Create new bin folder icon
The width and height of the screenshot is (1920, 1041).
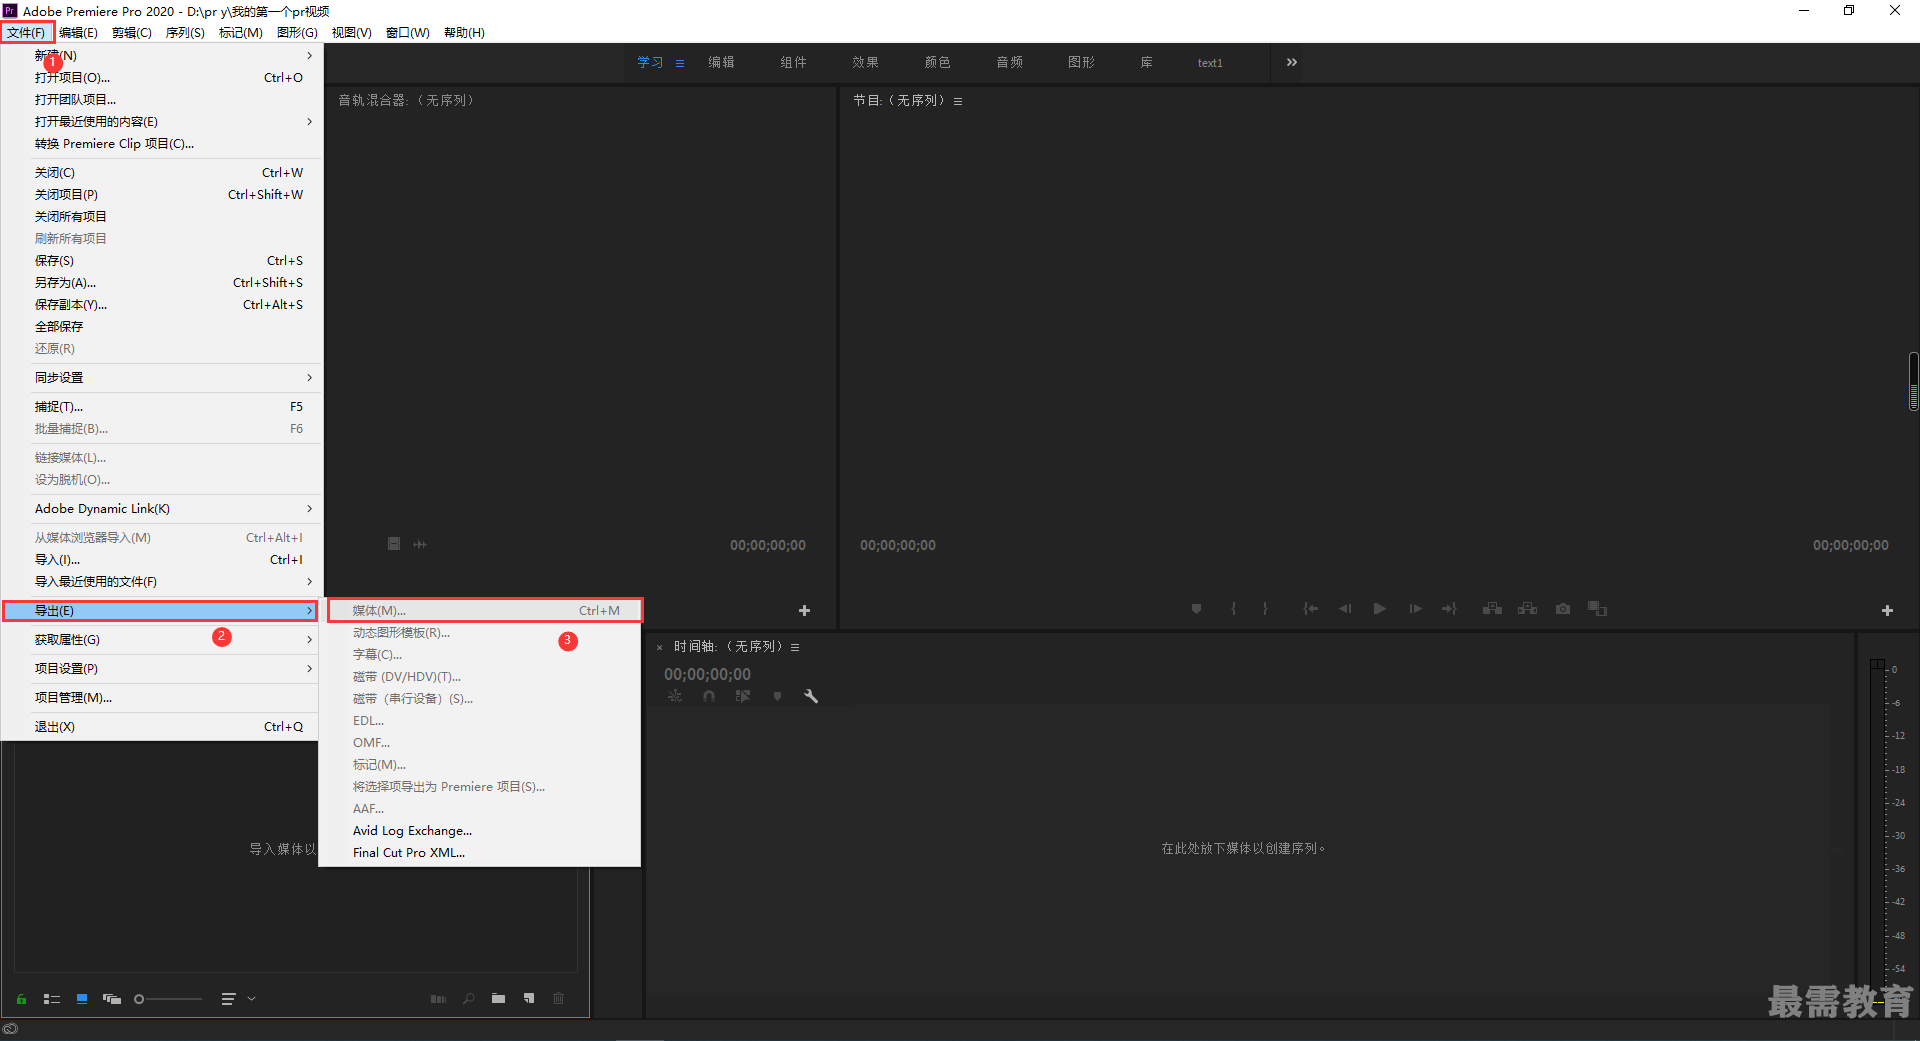498,999
